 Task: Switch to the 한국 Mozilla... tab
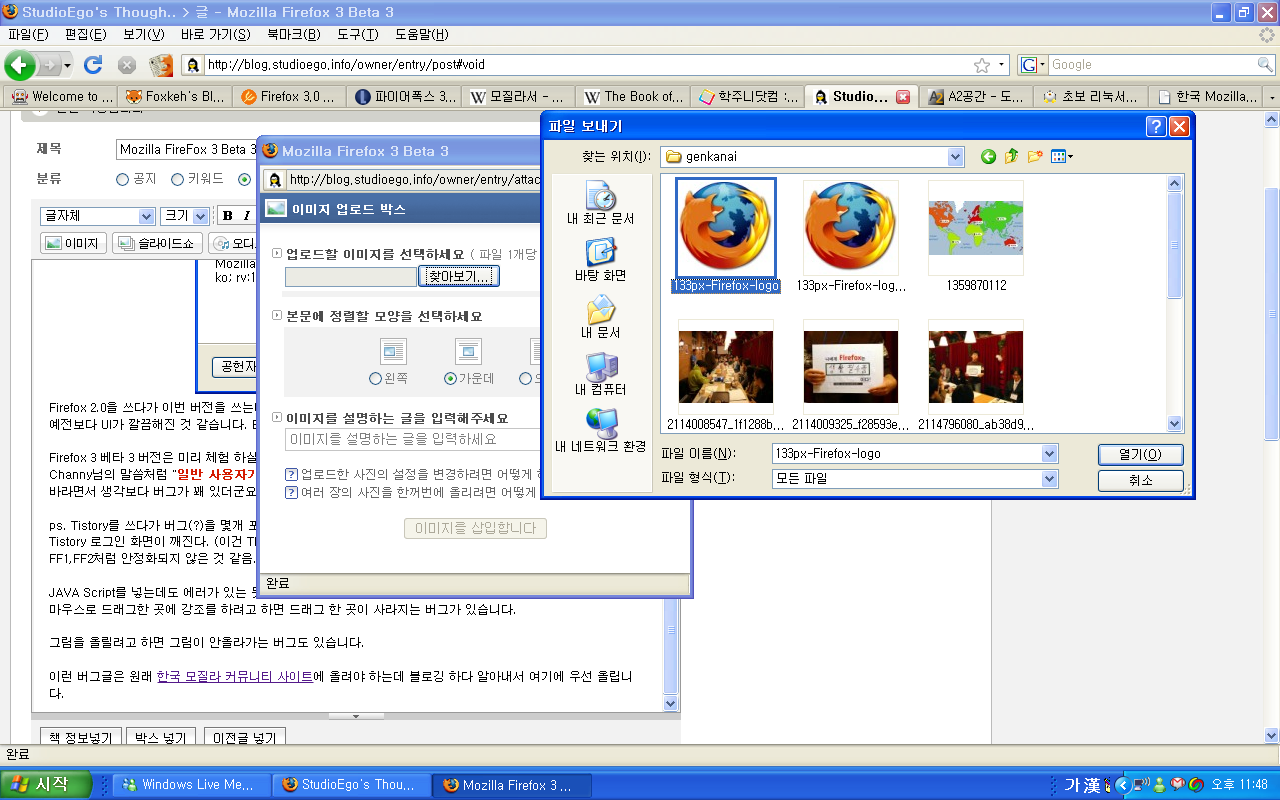[x=1208, y=97]
